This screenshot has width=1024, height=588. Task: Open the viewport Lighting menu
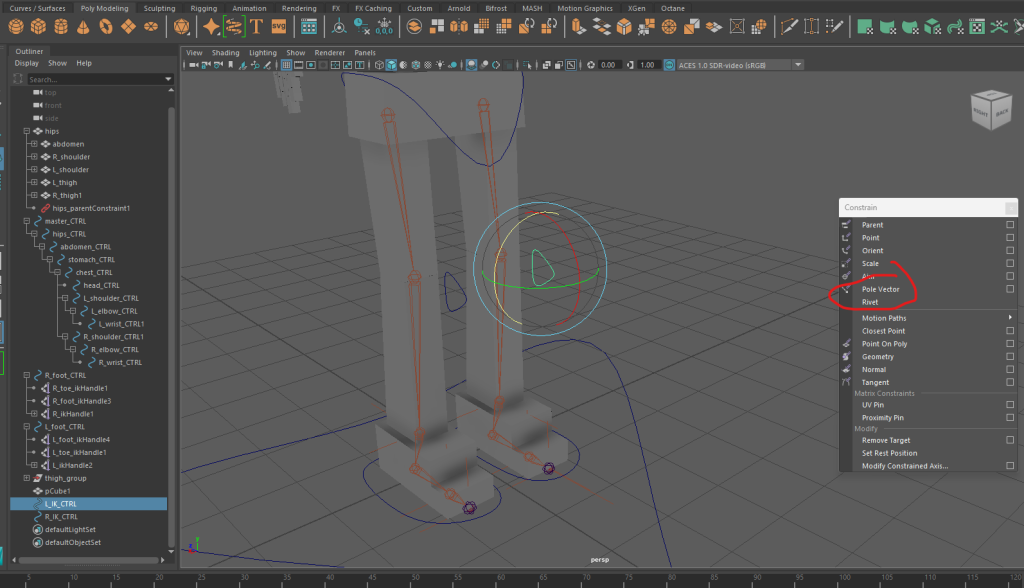[x=263, y=53]
